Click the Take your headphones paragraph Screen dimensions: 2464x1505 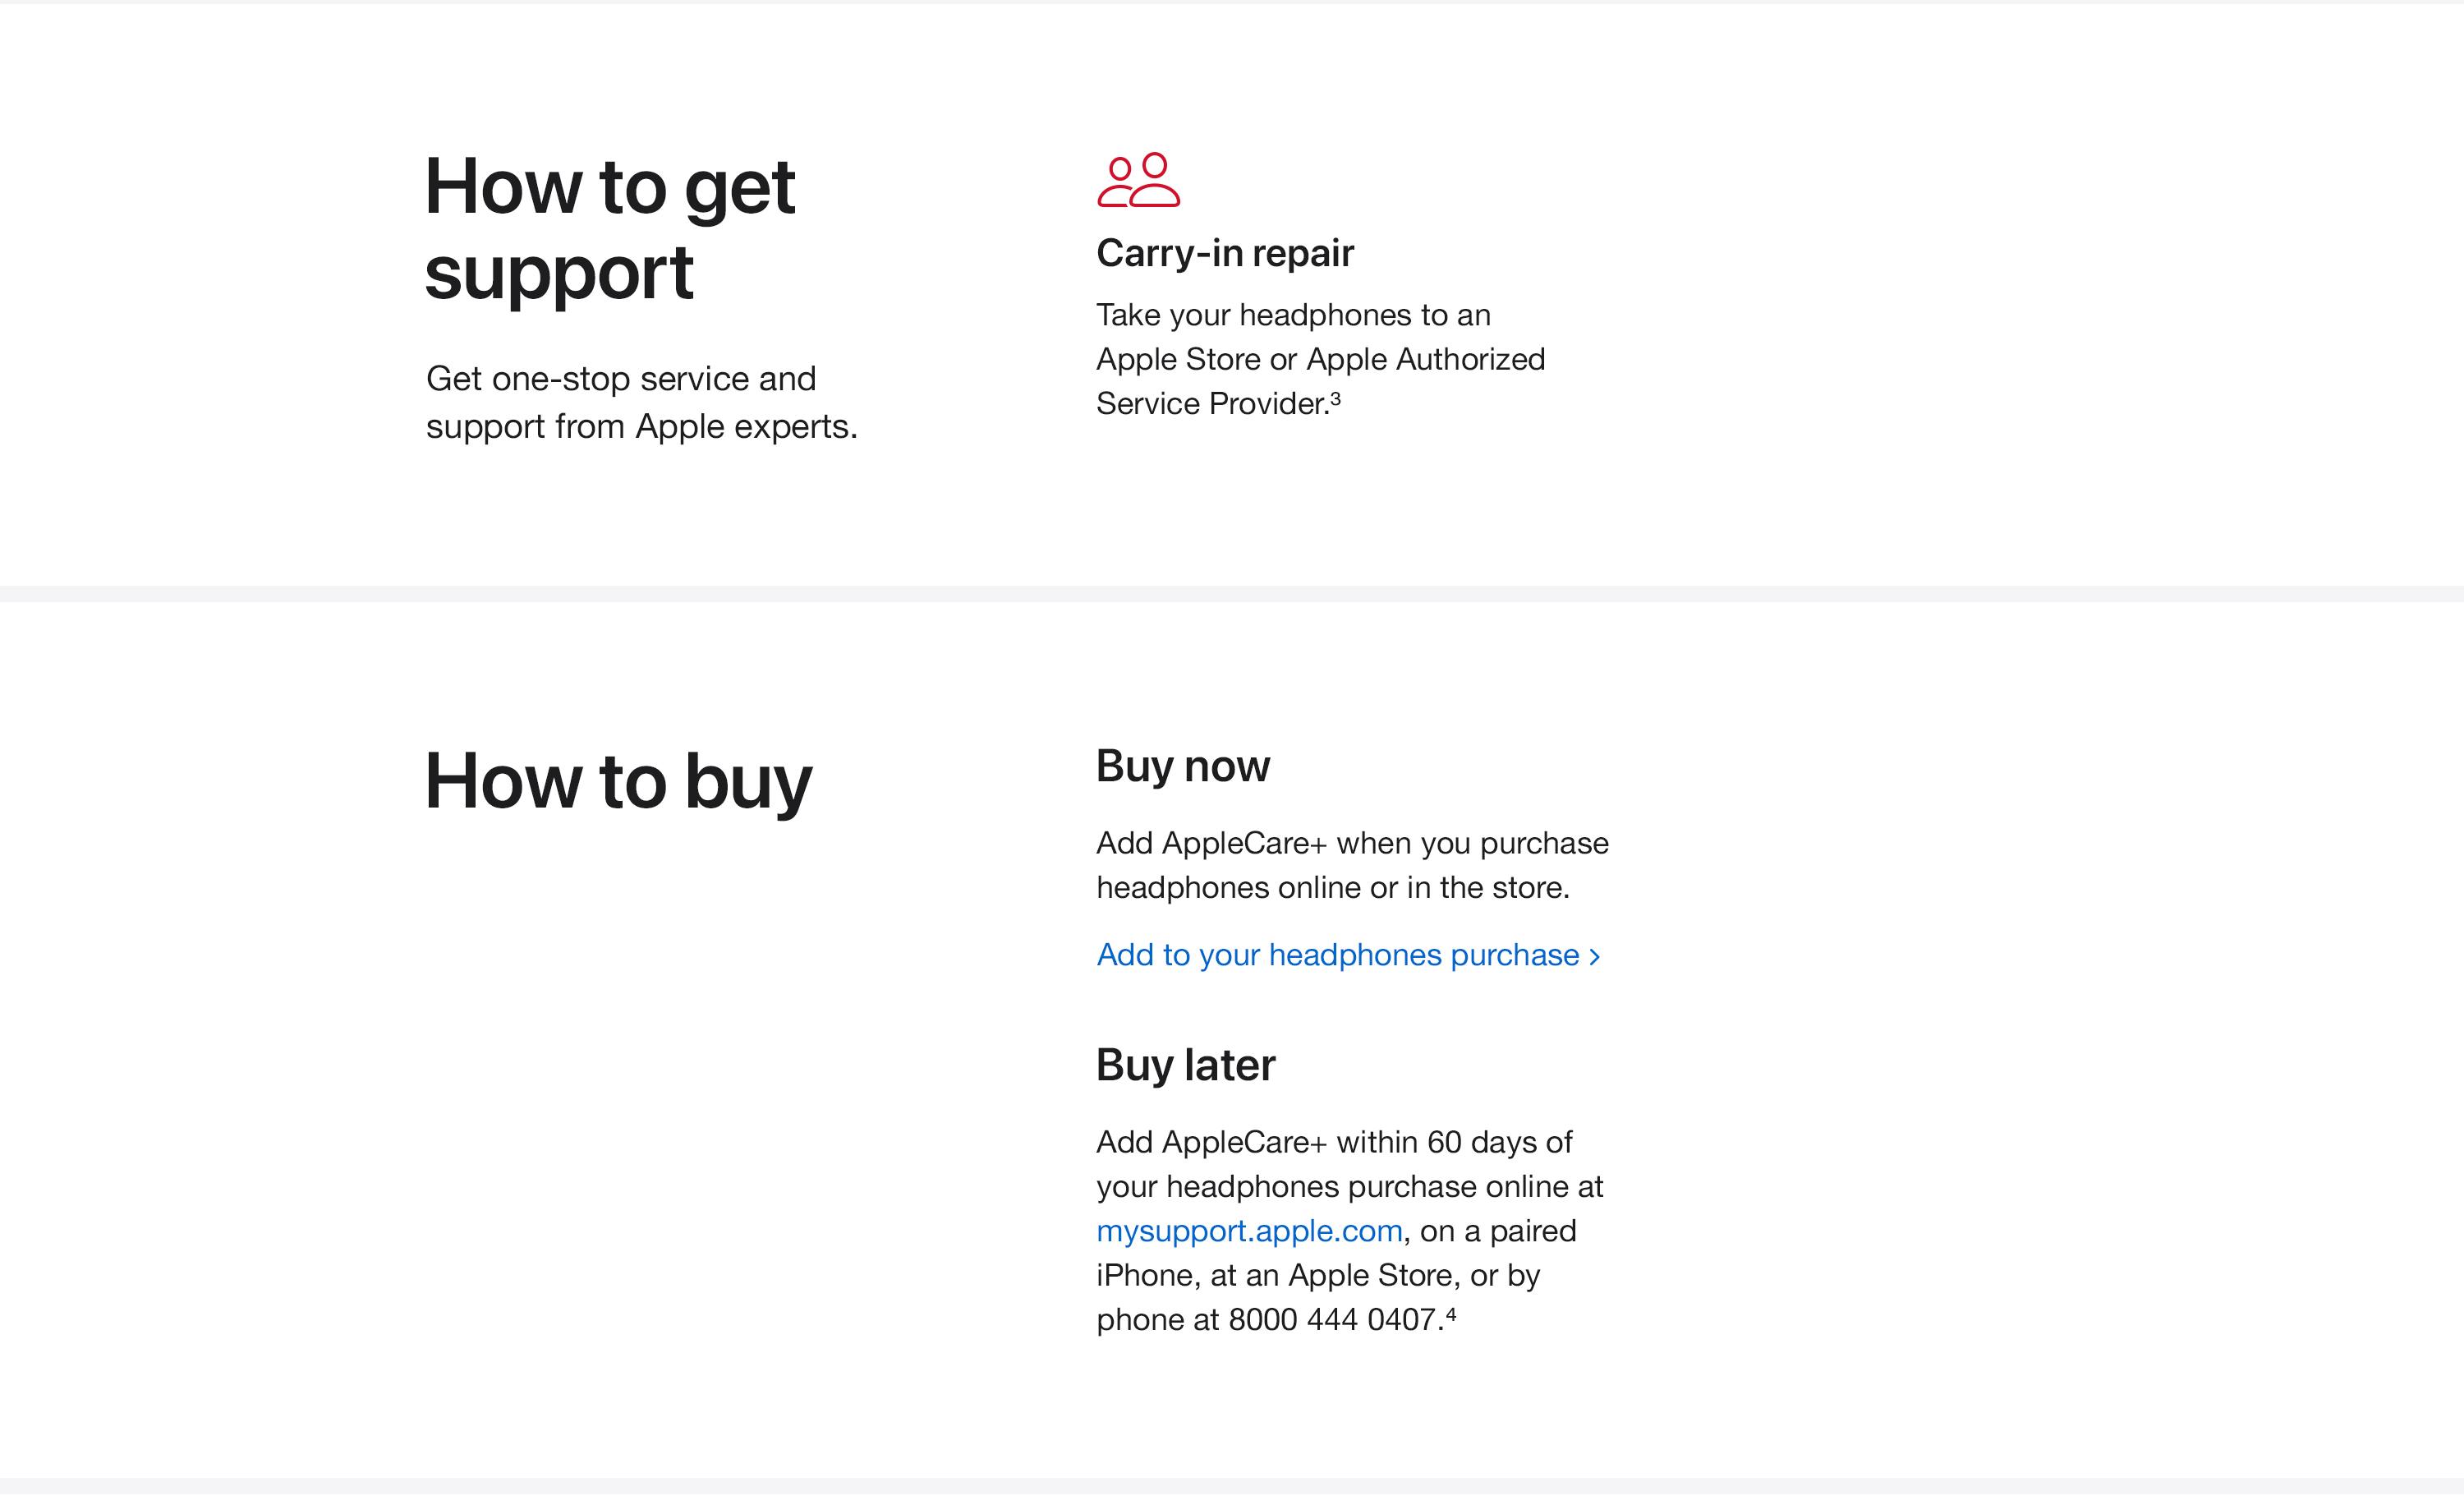point(1321,359)
